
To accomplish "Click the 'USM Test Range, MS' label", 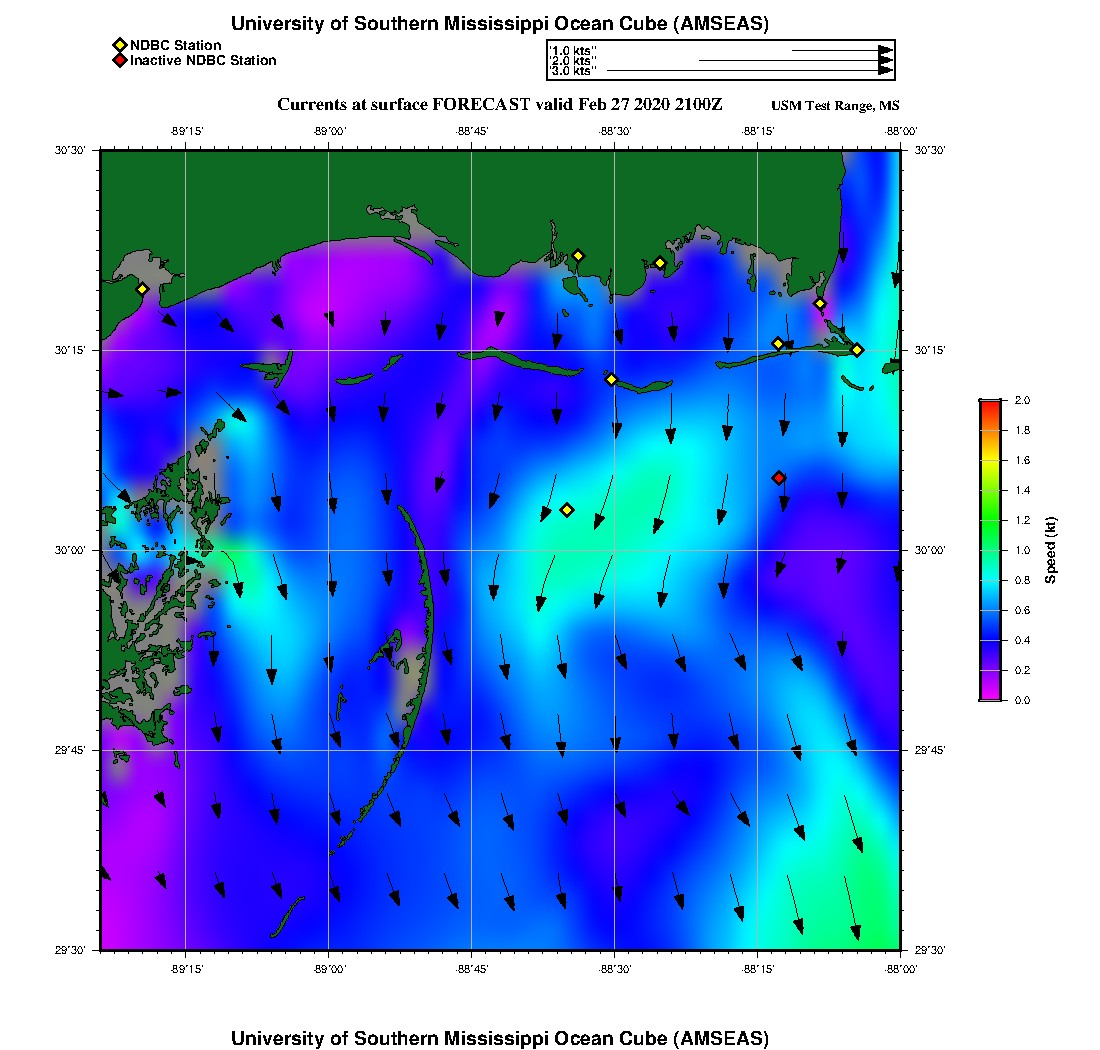I will [835, 105].
